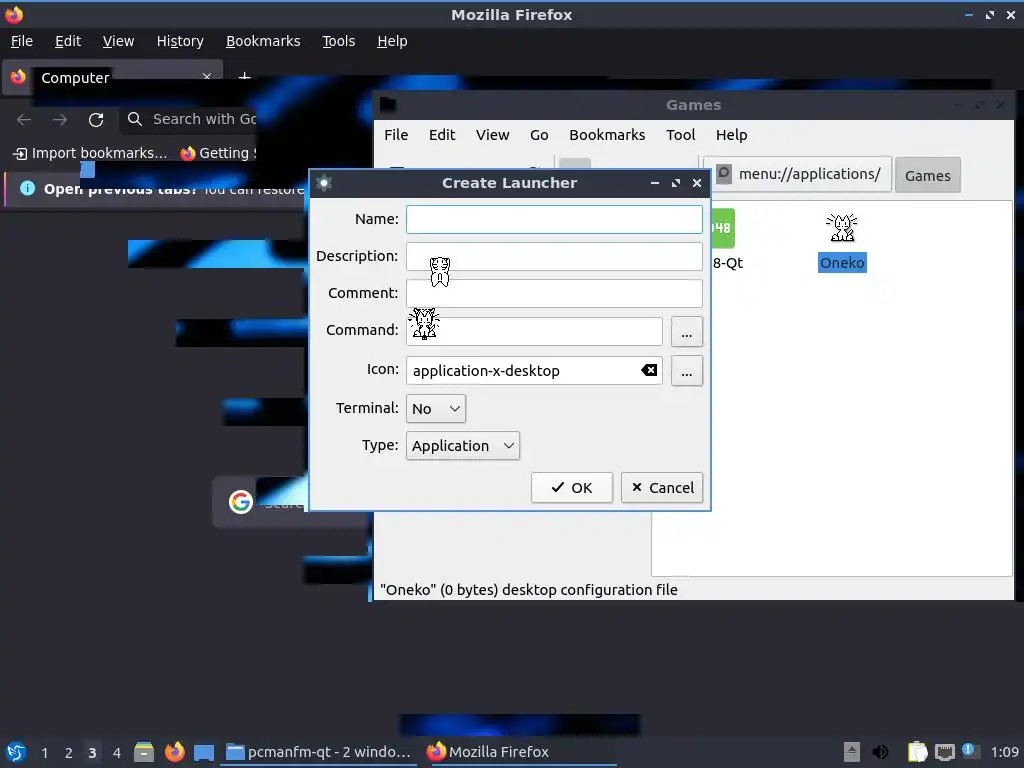Open a new Firefox tab
Viewport: 1024px width, 768px height.
[x=244, y=77]
